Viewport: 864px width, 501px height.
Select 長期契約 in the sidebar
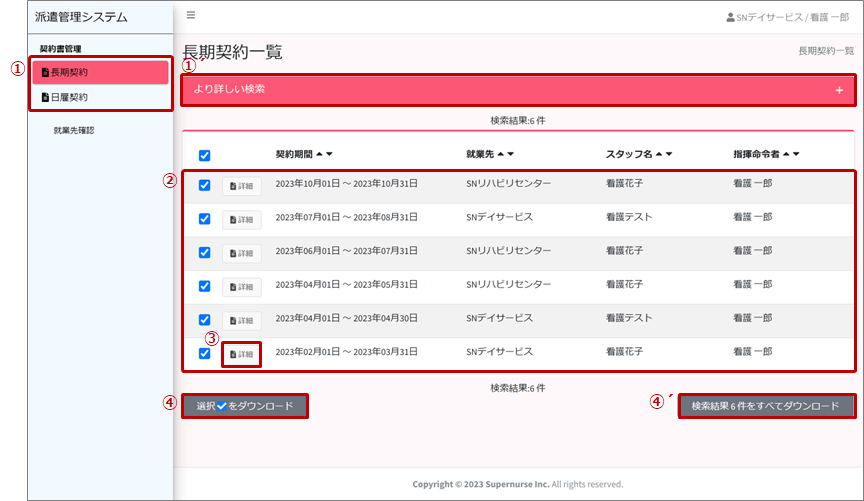point(100,72)
